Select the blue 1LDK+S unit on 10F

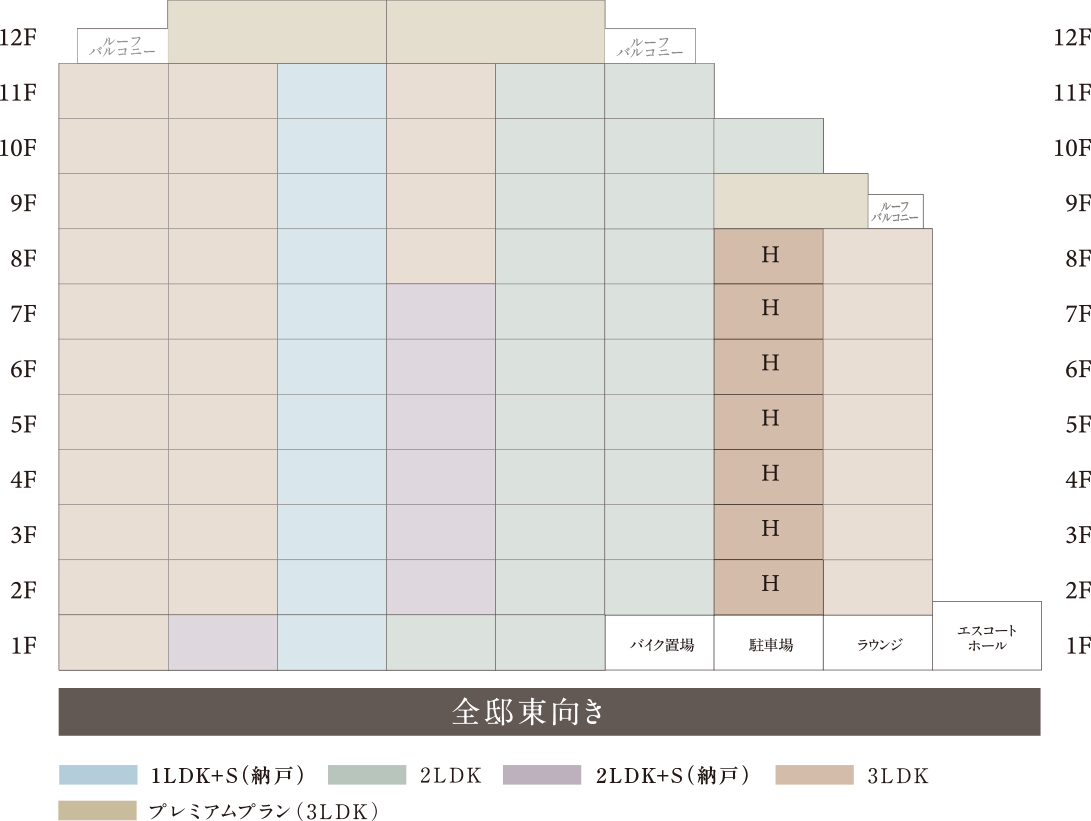click(332, 146)
